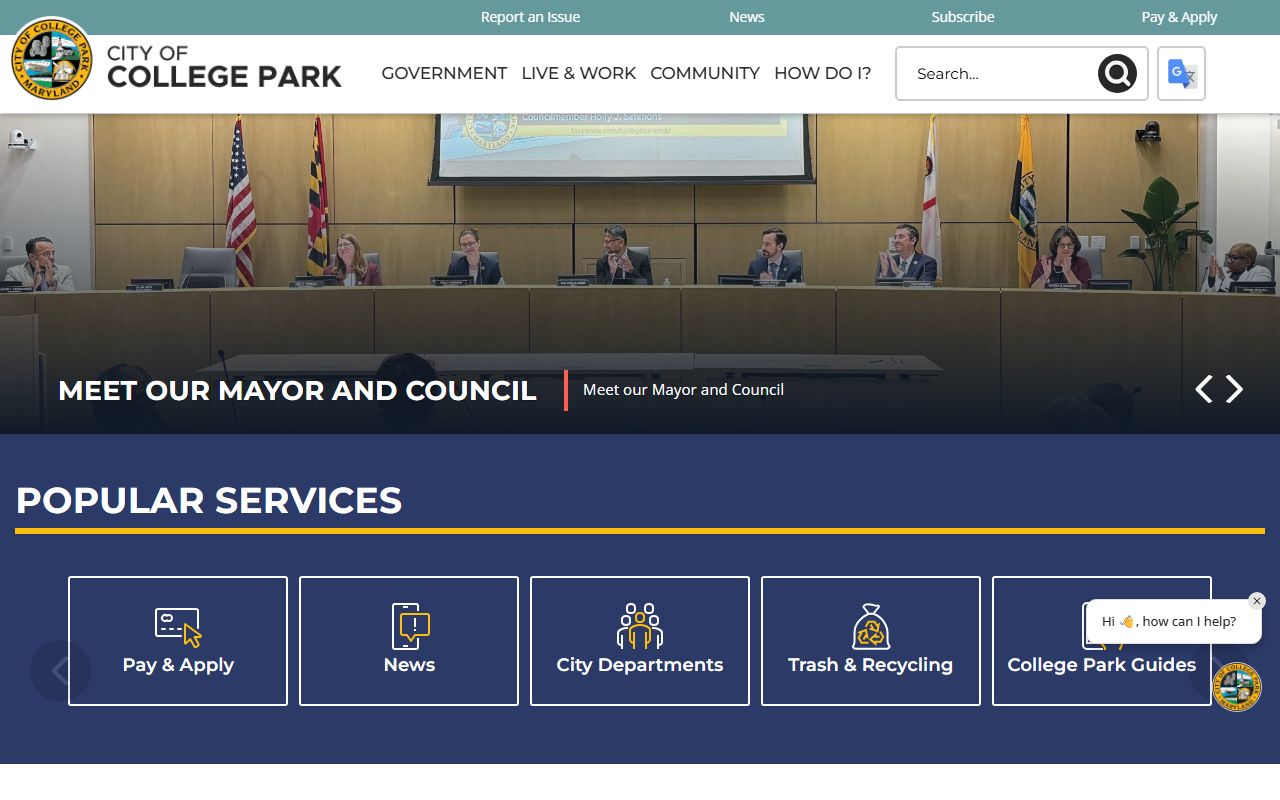Viewport: 1280px width, 800px height.
Task: Open the Pay & Apply service label
Action: (178, 665)
